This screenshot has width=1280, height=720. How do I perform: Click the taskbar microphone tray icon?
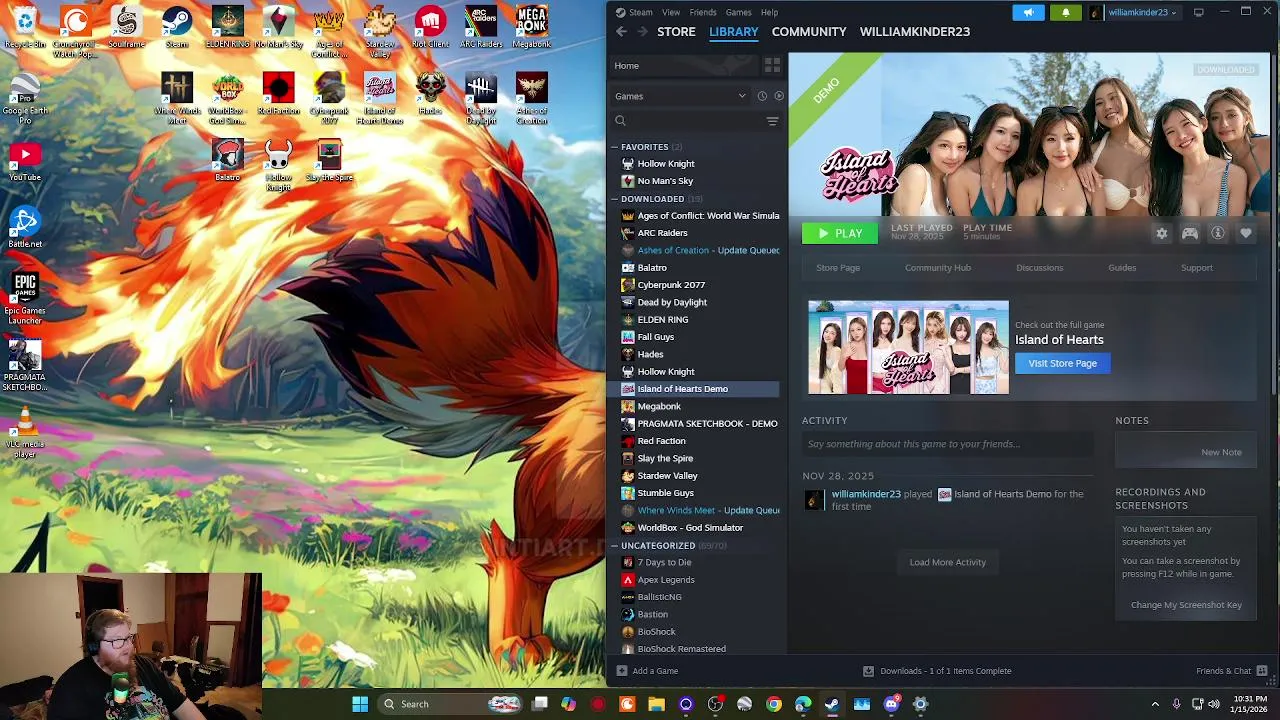tap(1176, 704)
